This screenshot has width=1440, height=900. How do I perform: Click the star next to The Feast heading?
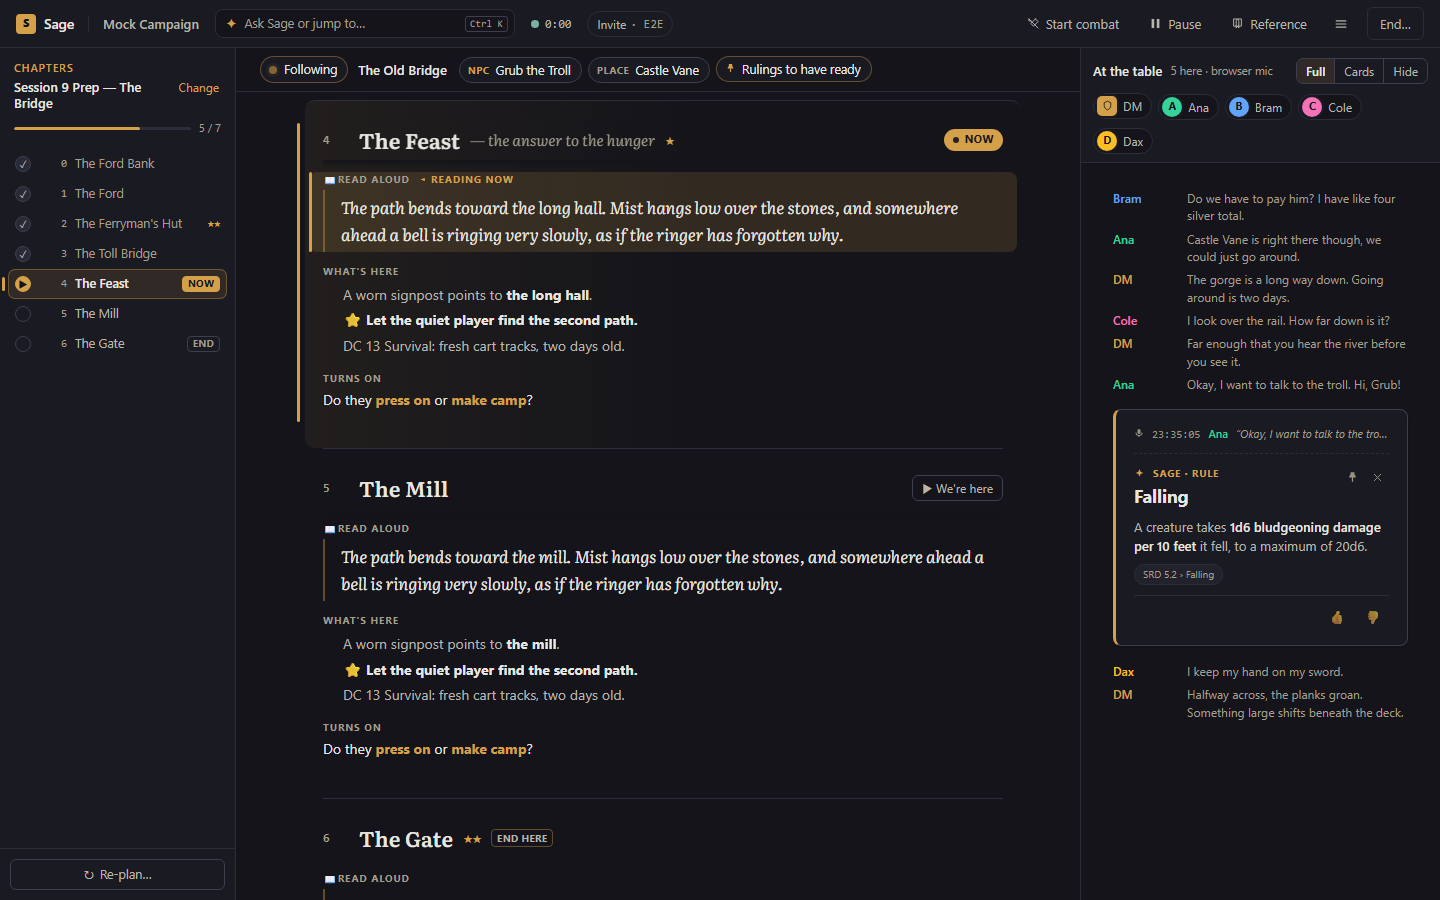click(670, 141)
